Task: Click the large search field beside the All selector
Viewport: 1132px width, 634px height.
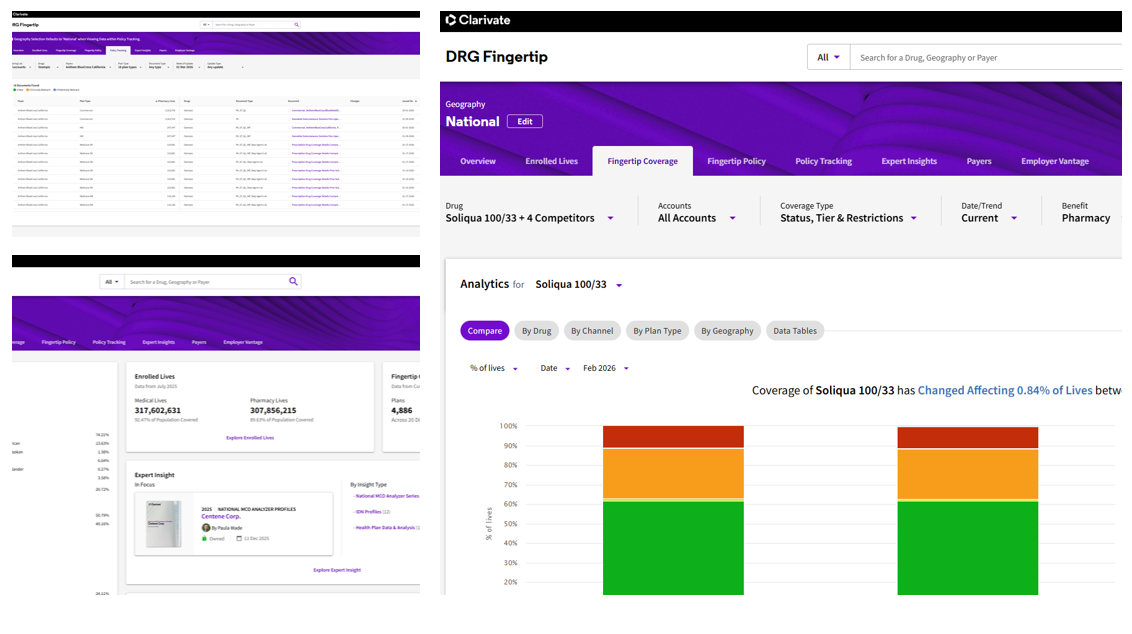Action: [x=985, y=57]
